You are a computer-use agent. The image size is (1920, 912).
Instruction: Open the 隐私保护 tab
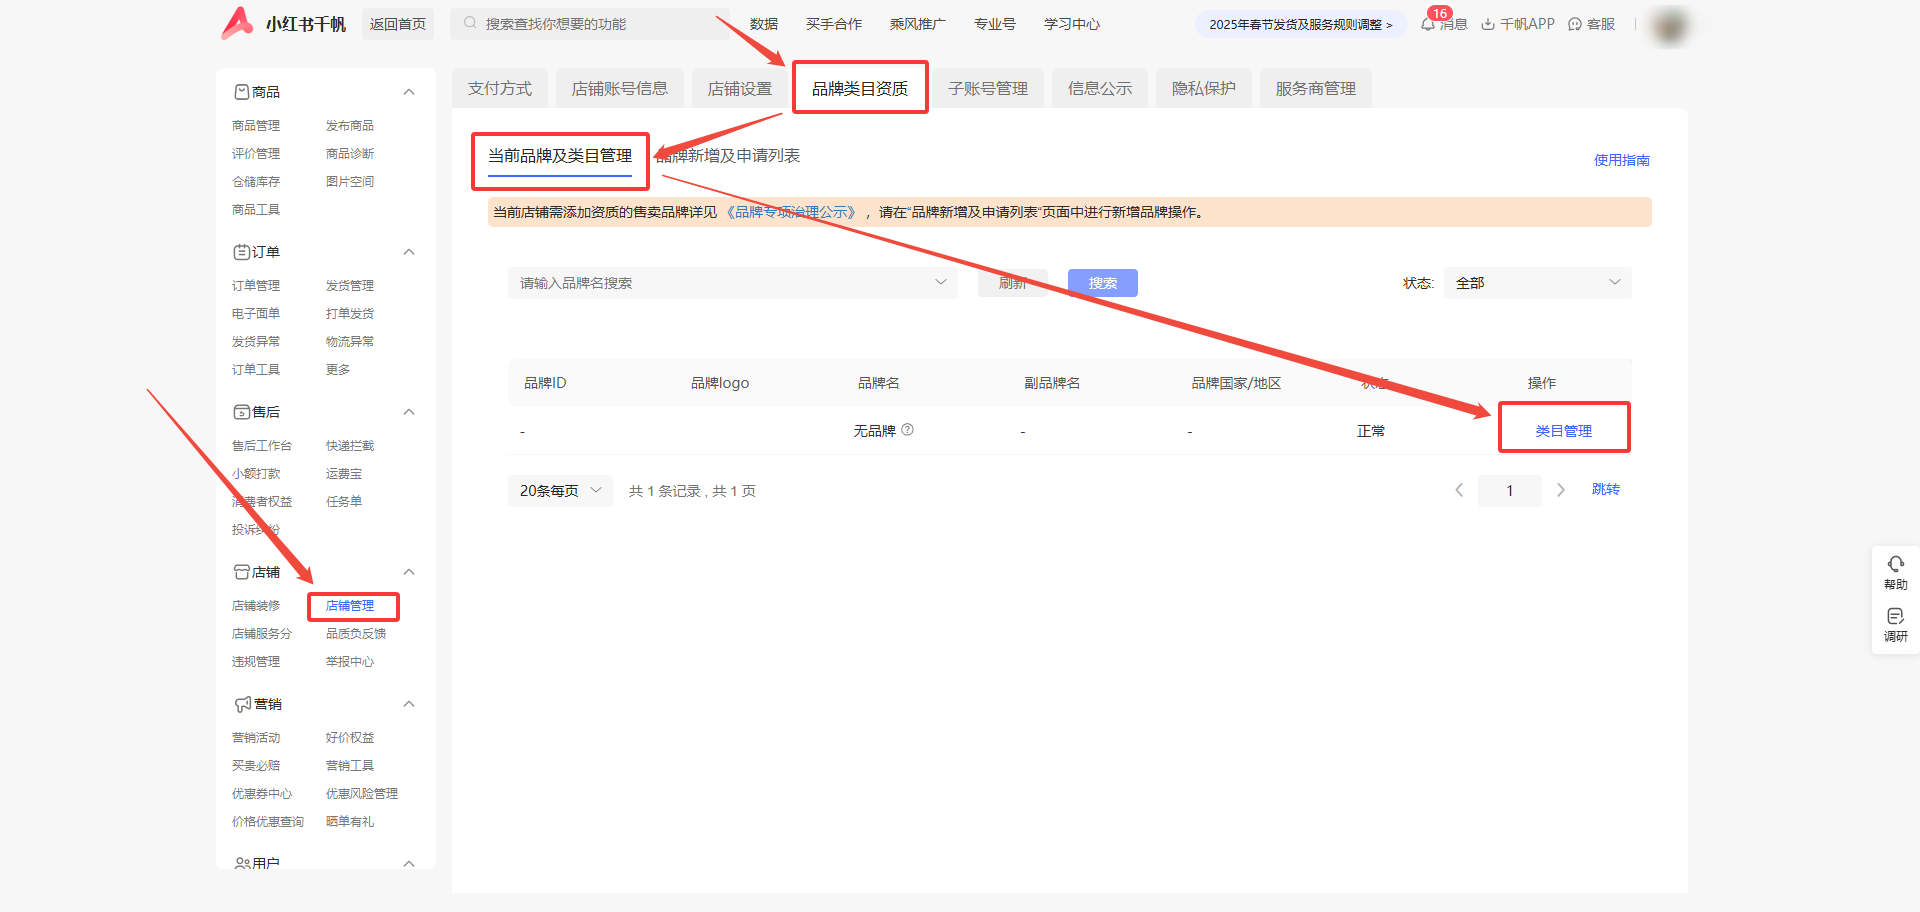[1204, 88]
